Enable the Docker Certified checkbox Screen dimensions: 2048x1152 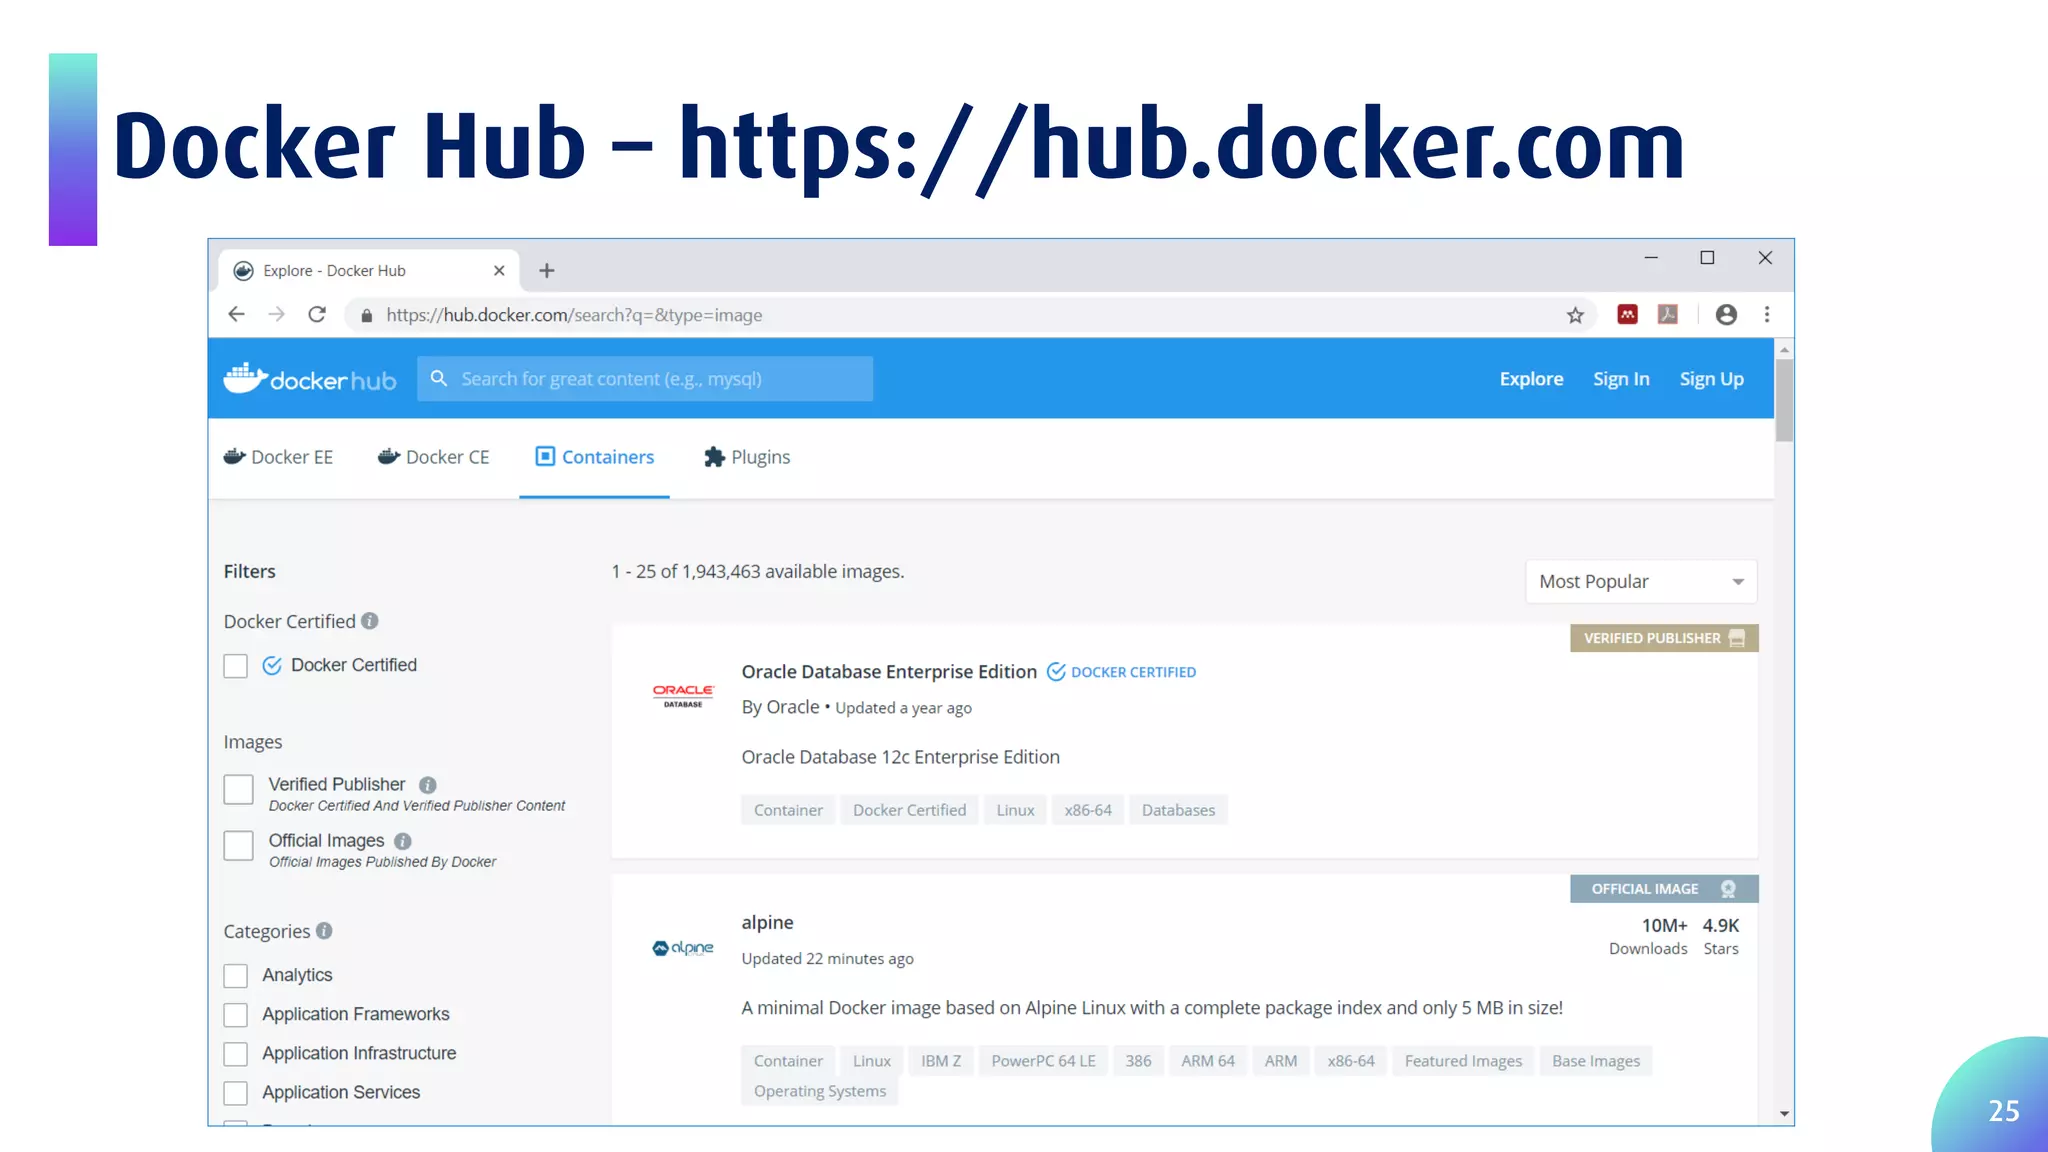[x=236, y=666]
